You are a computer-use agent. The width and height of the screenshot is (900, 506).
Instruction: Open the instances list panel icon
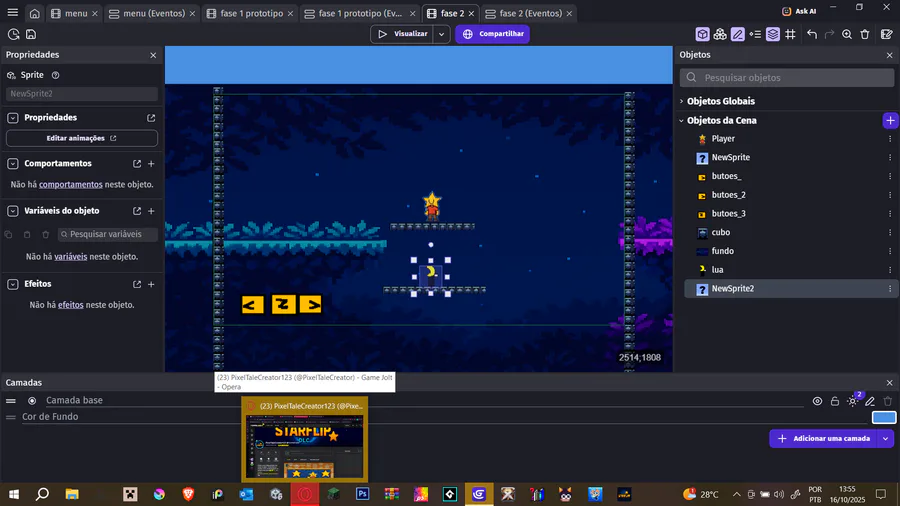click(755, 34)
